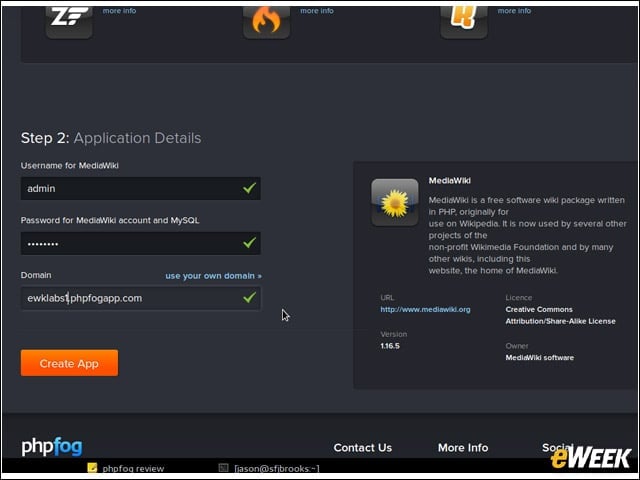Click the Create App button
640x480 pixels.
69,363
